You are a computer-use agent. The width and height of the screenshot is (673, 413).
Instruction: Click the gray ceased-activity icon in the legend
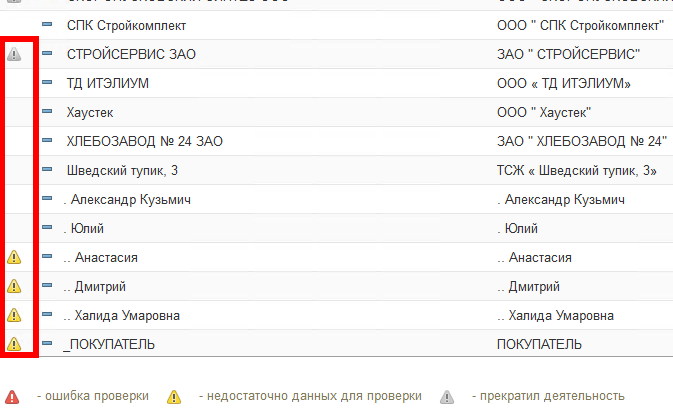(x=446, y=396)
